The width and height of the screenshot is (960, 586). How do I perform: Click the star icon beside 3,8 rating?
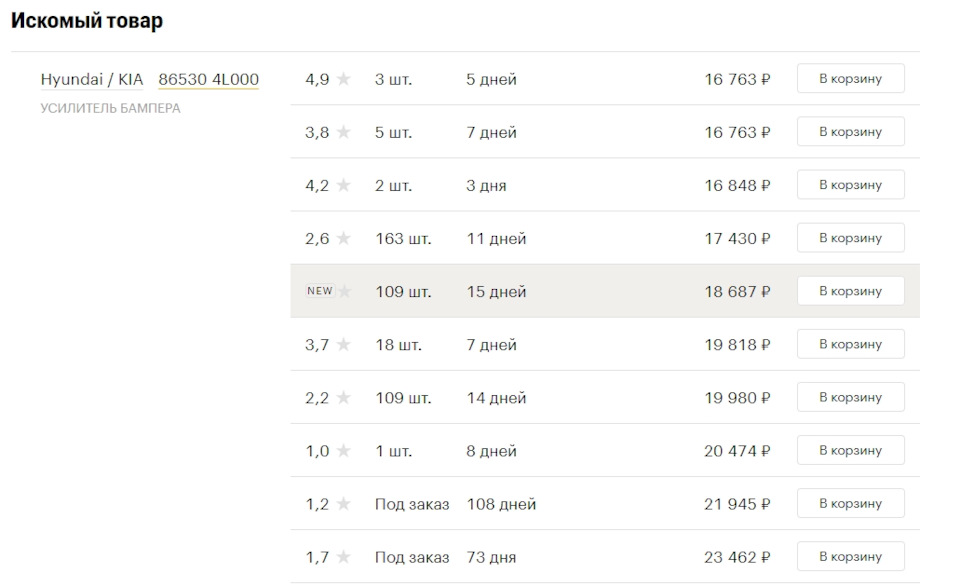tap(343, 132)
